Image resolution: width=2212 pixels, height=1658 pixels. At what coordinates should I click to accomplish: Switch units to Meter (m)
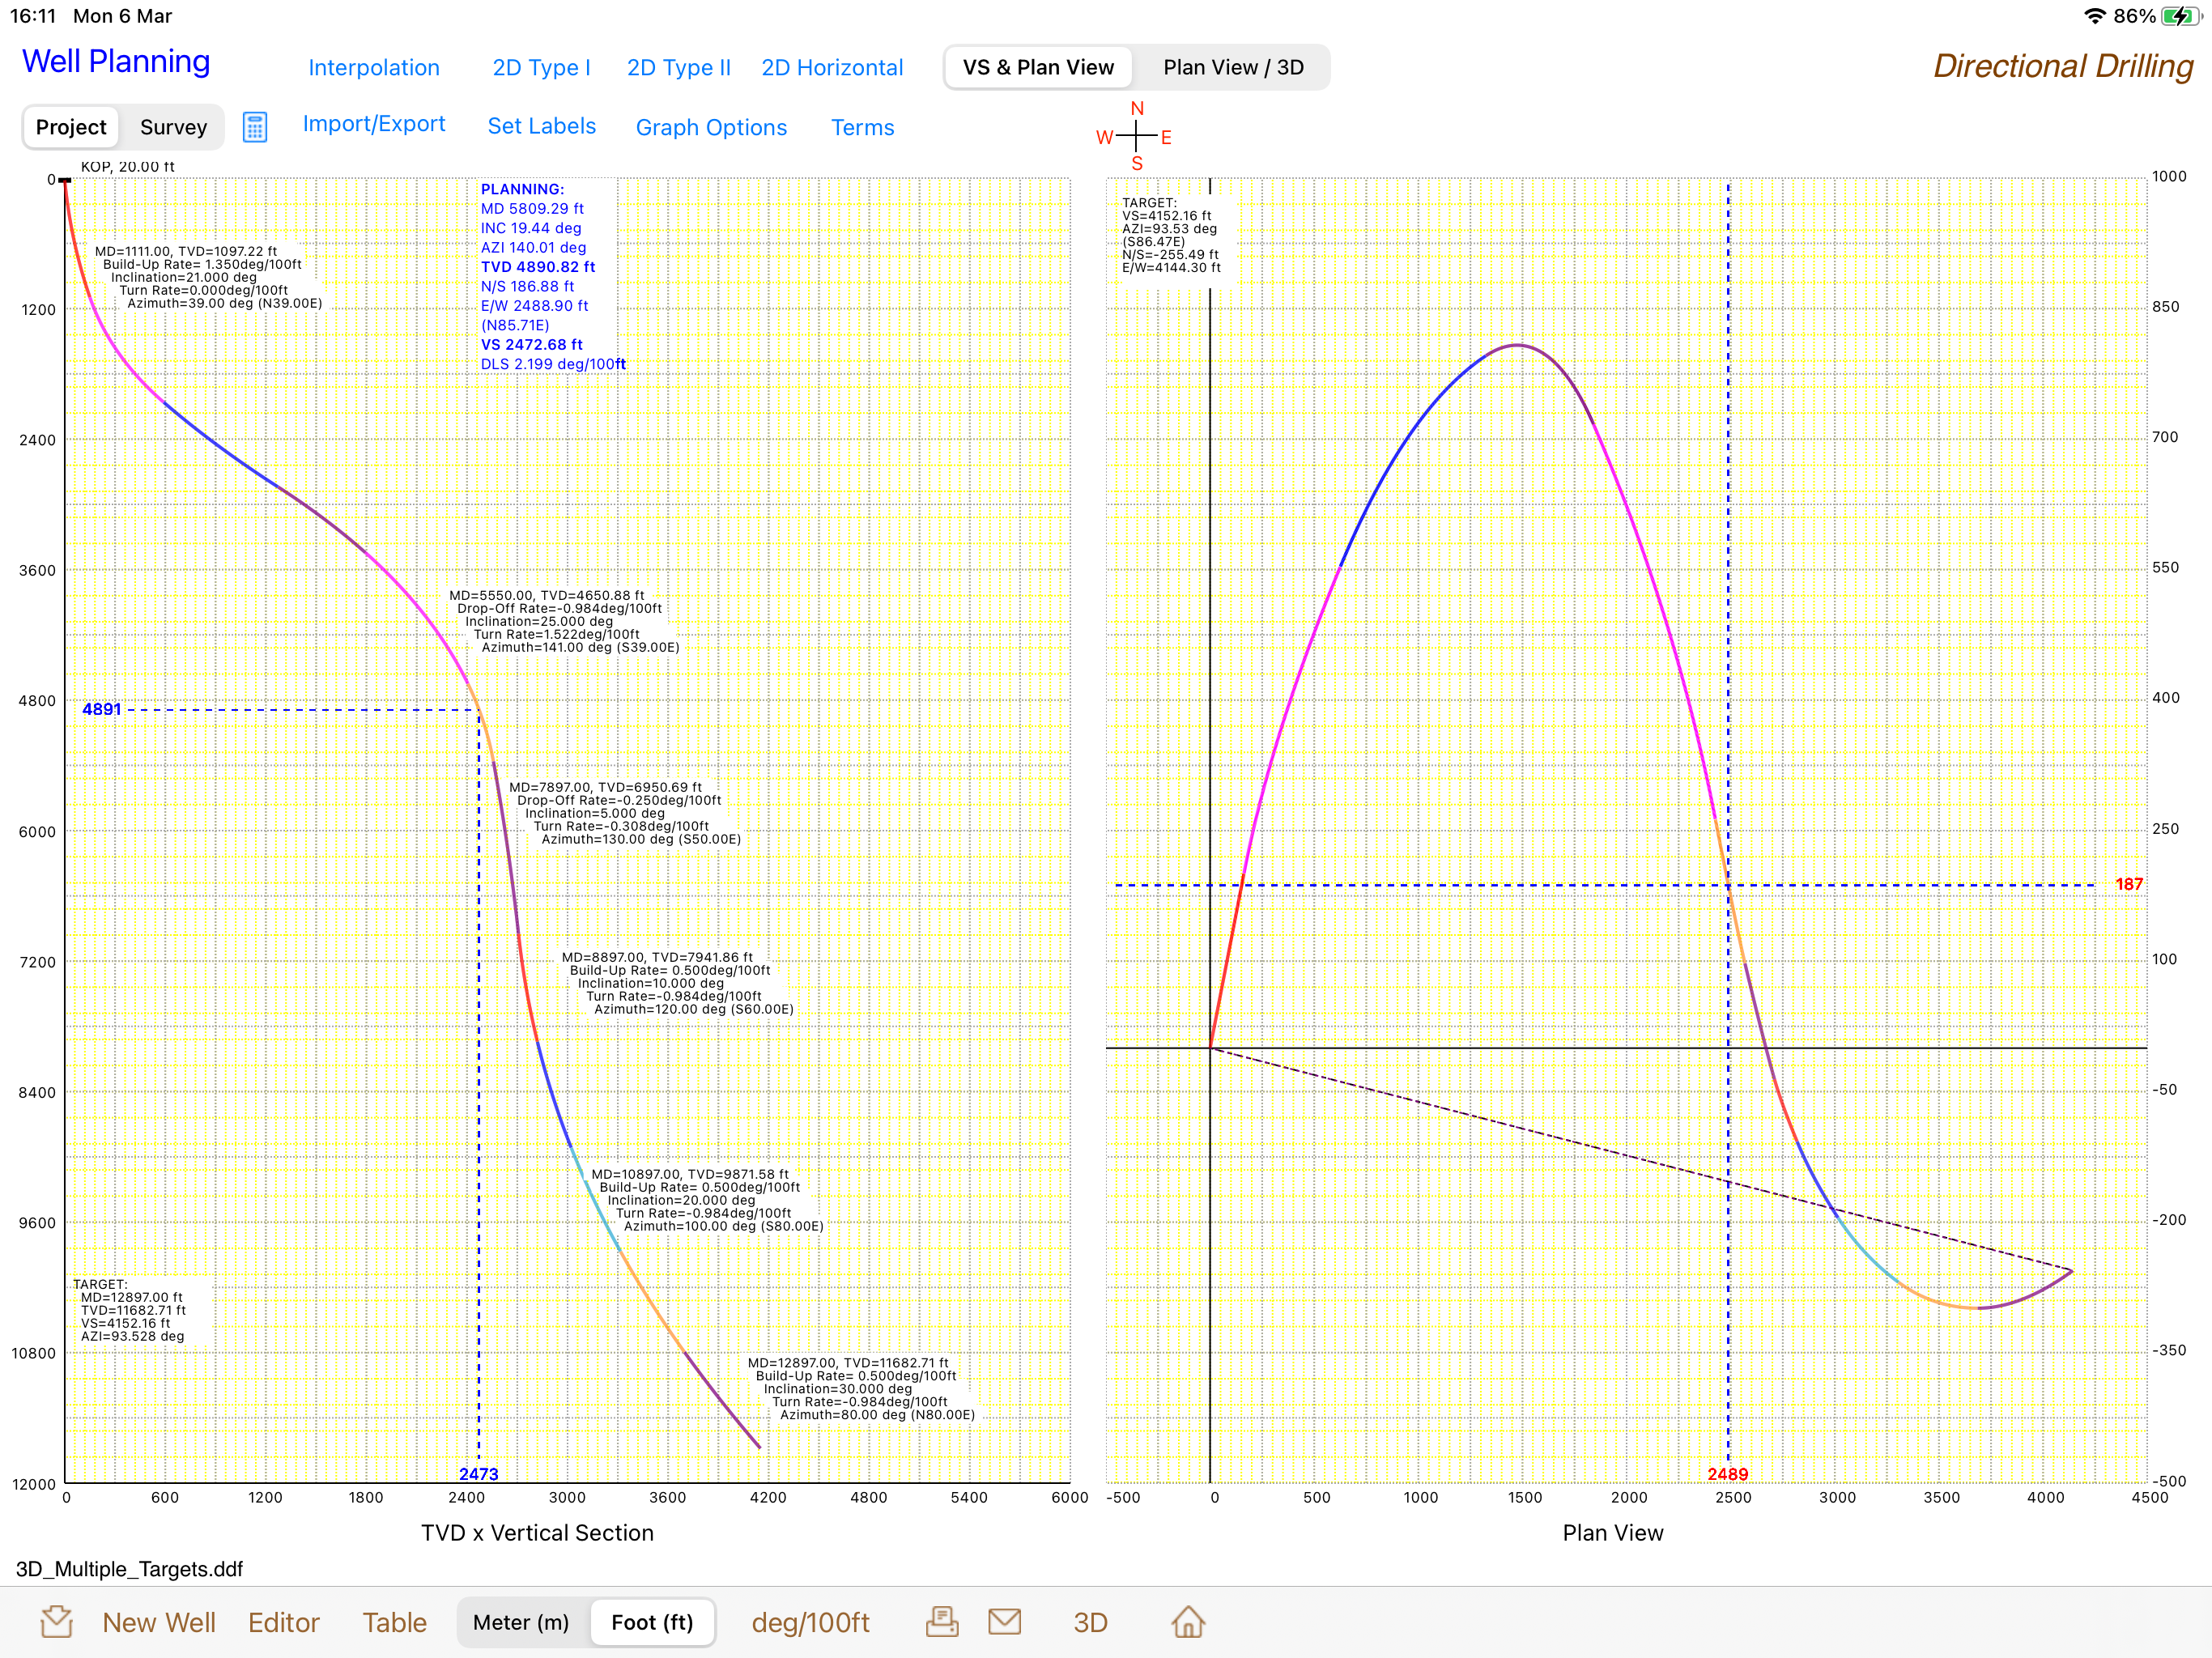pyautogui.click(x=521, y=1622)
